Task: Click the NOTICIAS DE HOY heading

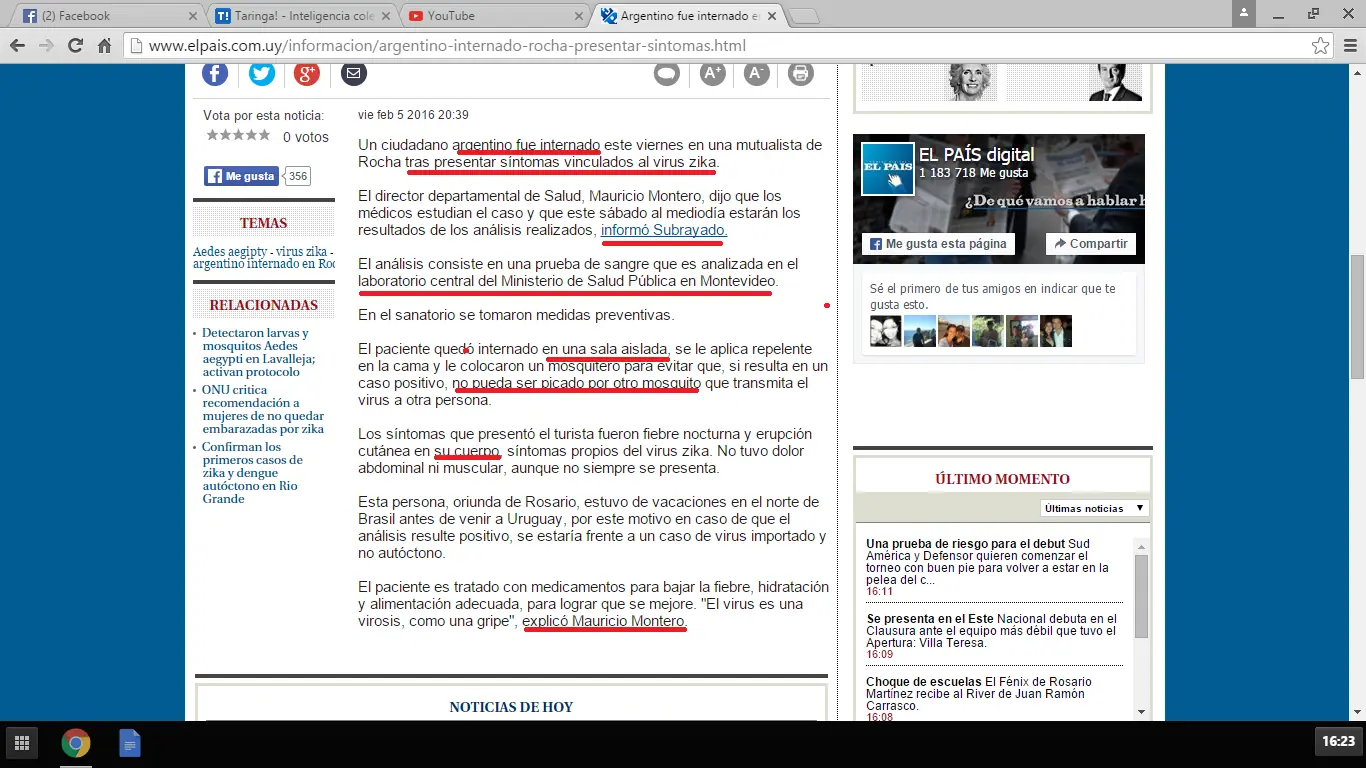Action: [x=511, y=707]
